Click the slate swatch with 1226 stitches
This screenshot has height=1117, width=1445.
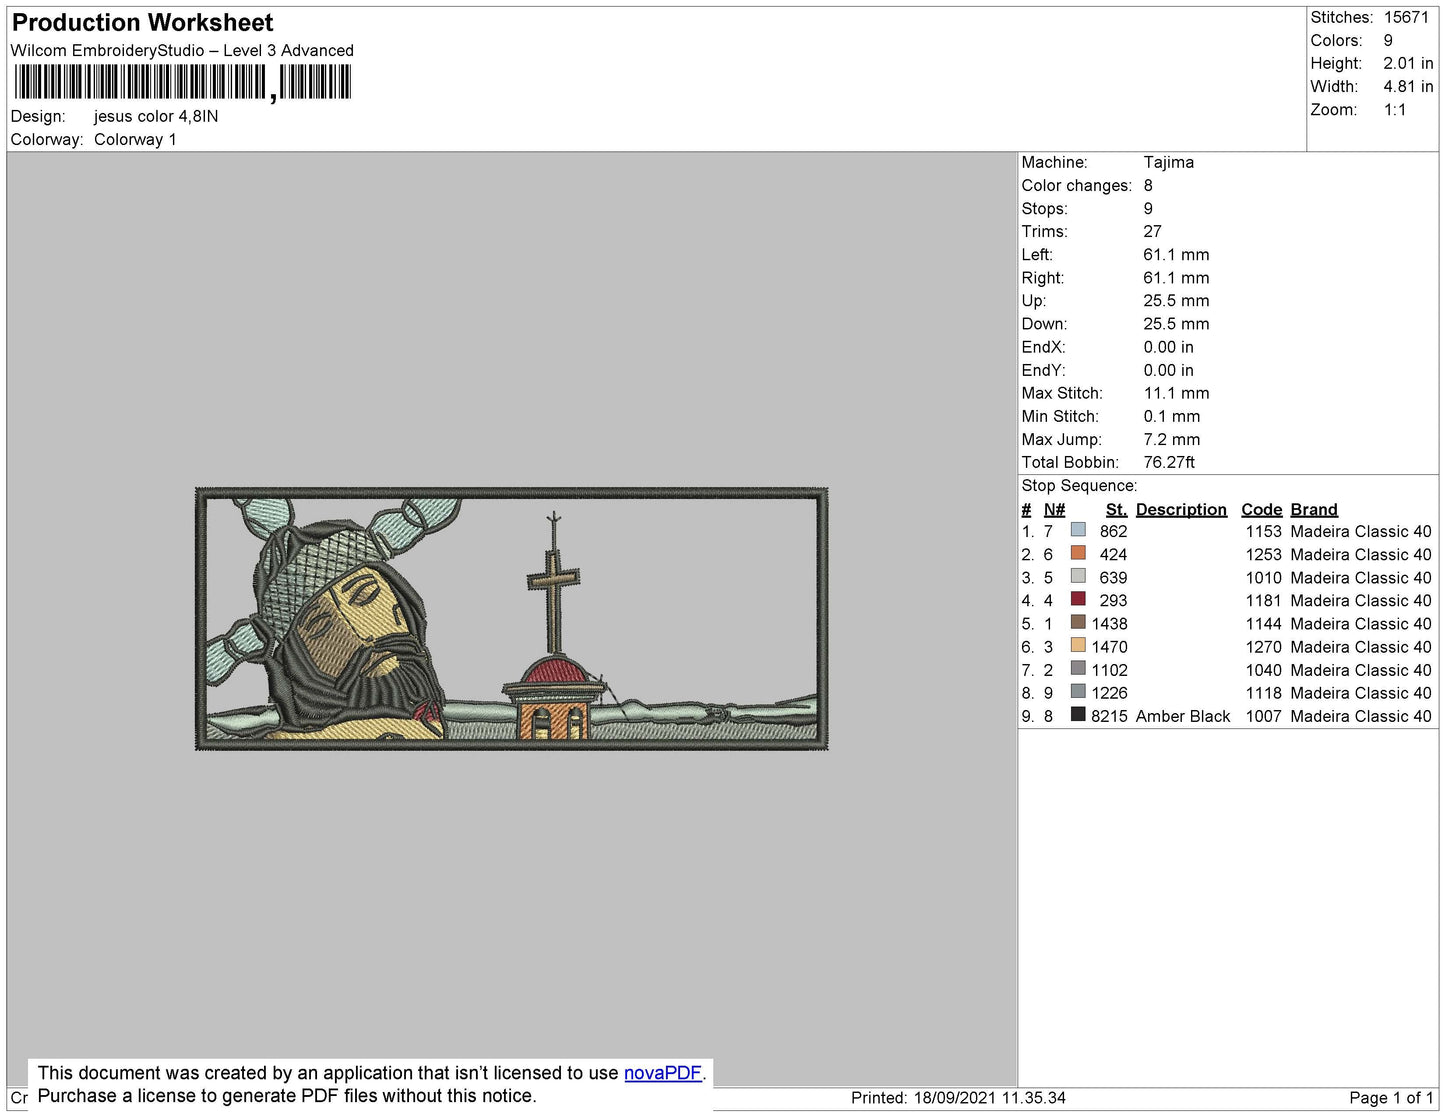tap(1078, 691)
